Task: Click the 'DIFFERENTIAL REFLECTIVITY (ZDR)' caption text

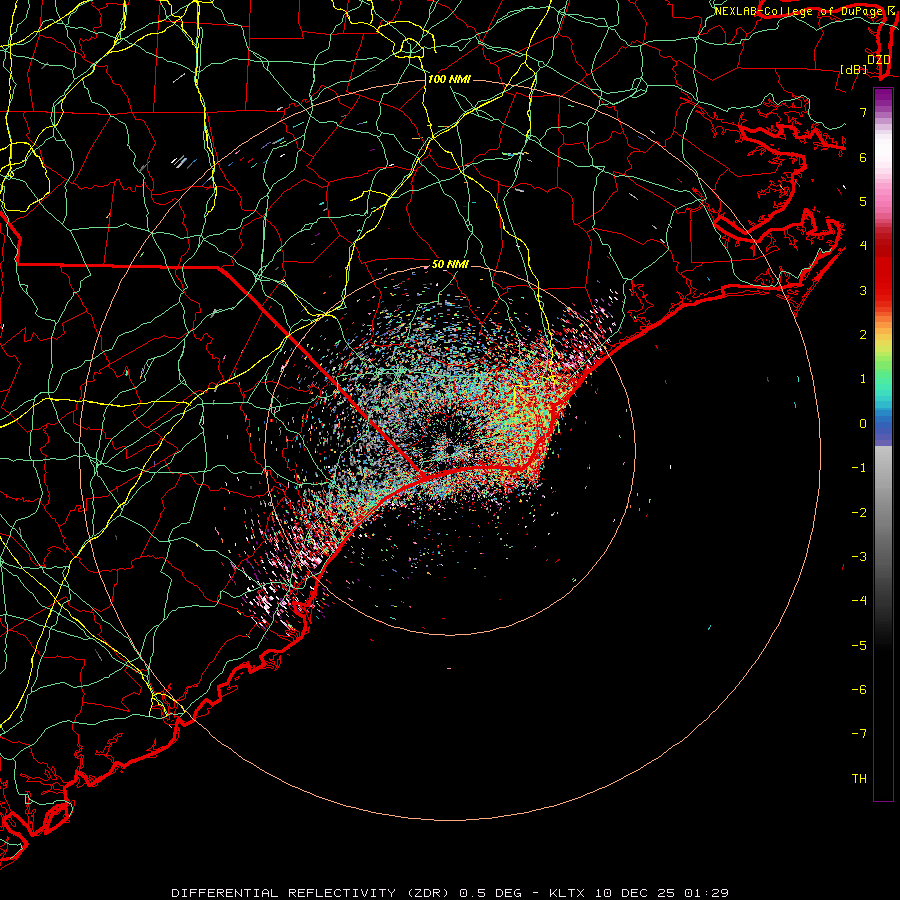Action: pyautogui.click(x=312, y=893)
